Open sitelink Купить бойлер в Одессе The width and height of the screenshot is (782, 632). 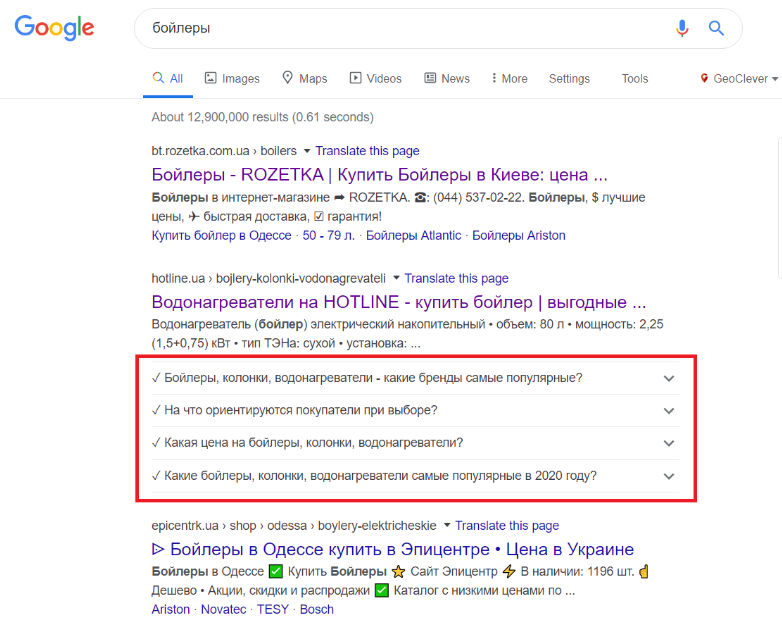point(221,235)
